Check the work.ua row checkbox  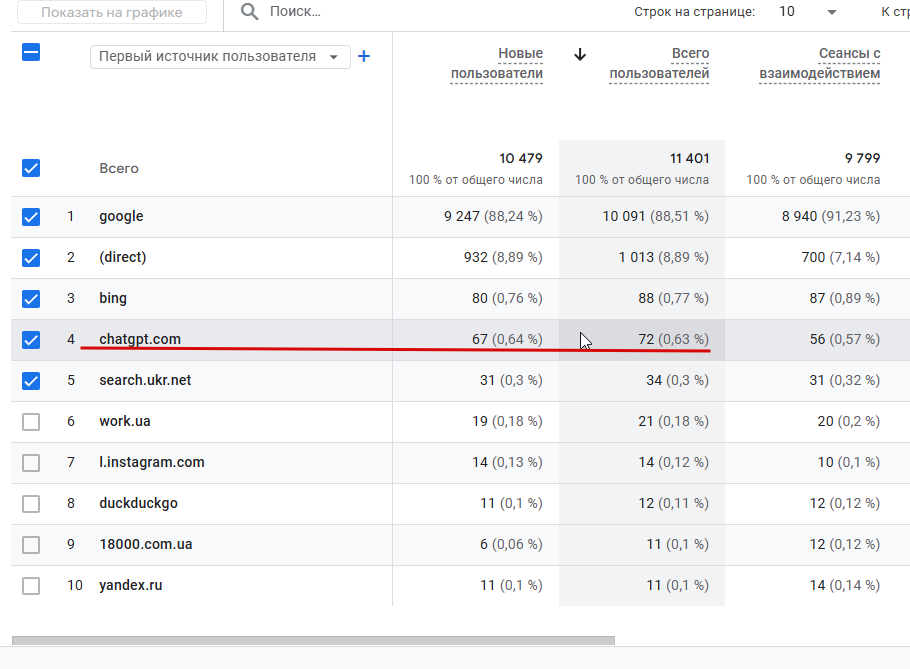tap(31, 422)
